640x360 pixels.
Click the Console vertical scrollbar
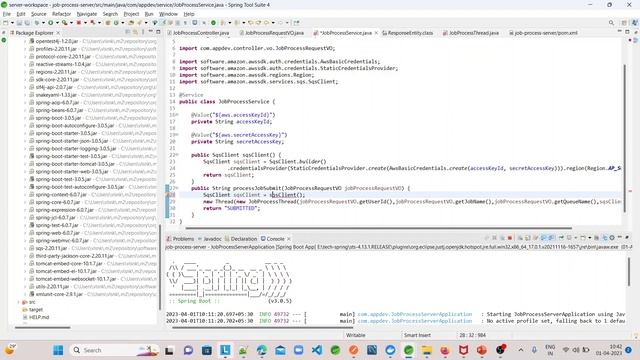click(629, 272)
